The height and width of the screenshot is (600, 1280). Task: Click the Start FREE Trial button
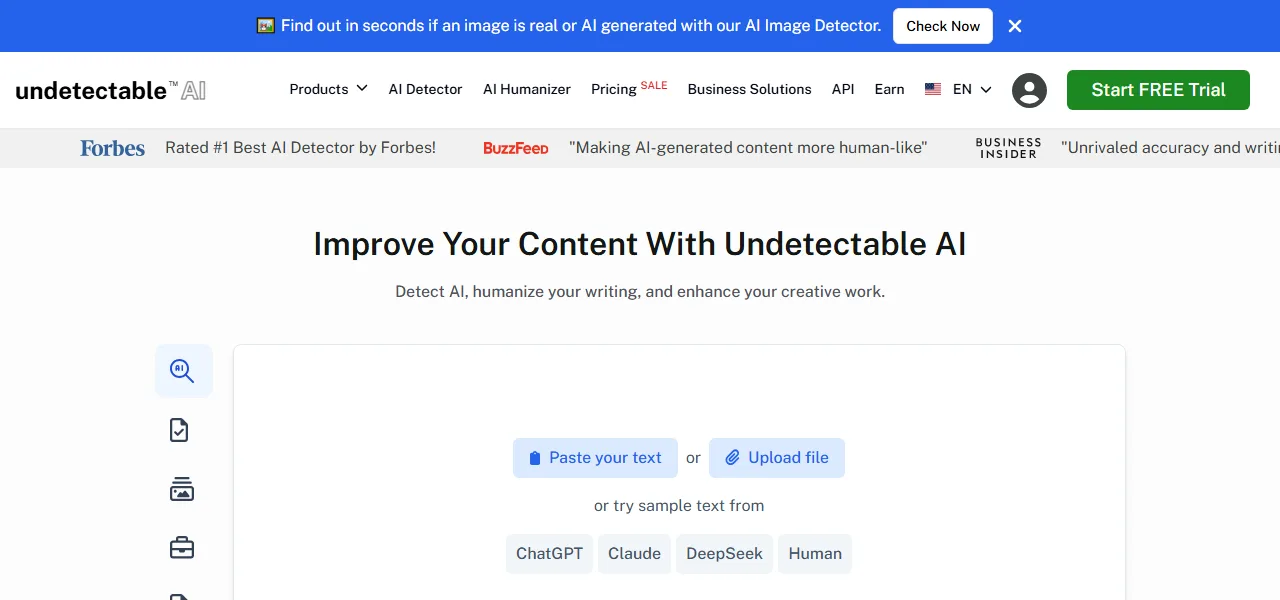coord(1158,90)
